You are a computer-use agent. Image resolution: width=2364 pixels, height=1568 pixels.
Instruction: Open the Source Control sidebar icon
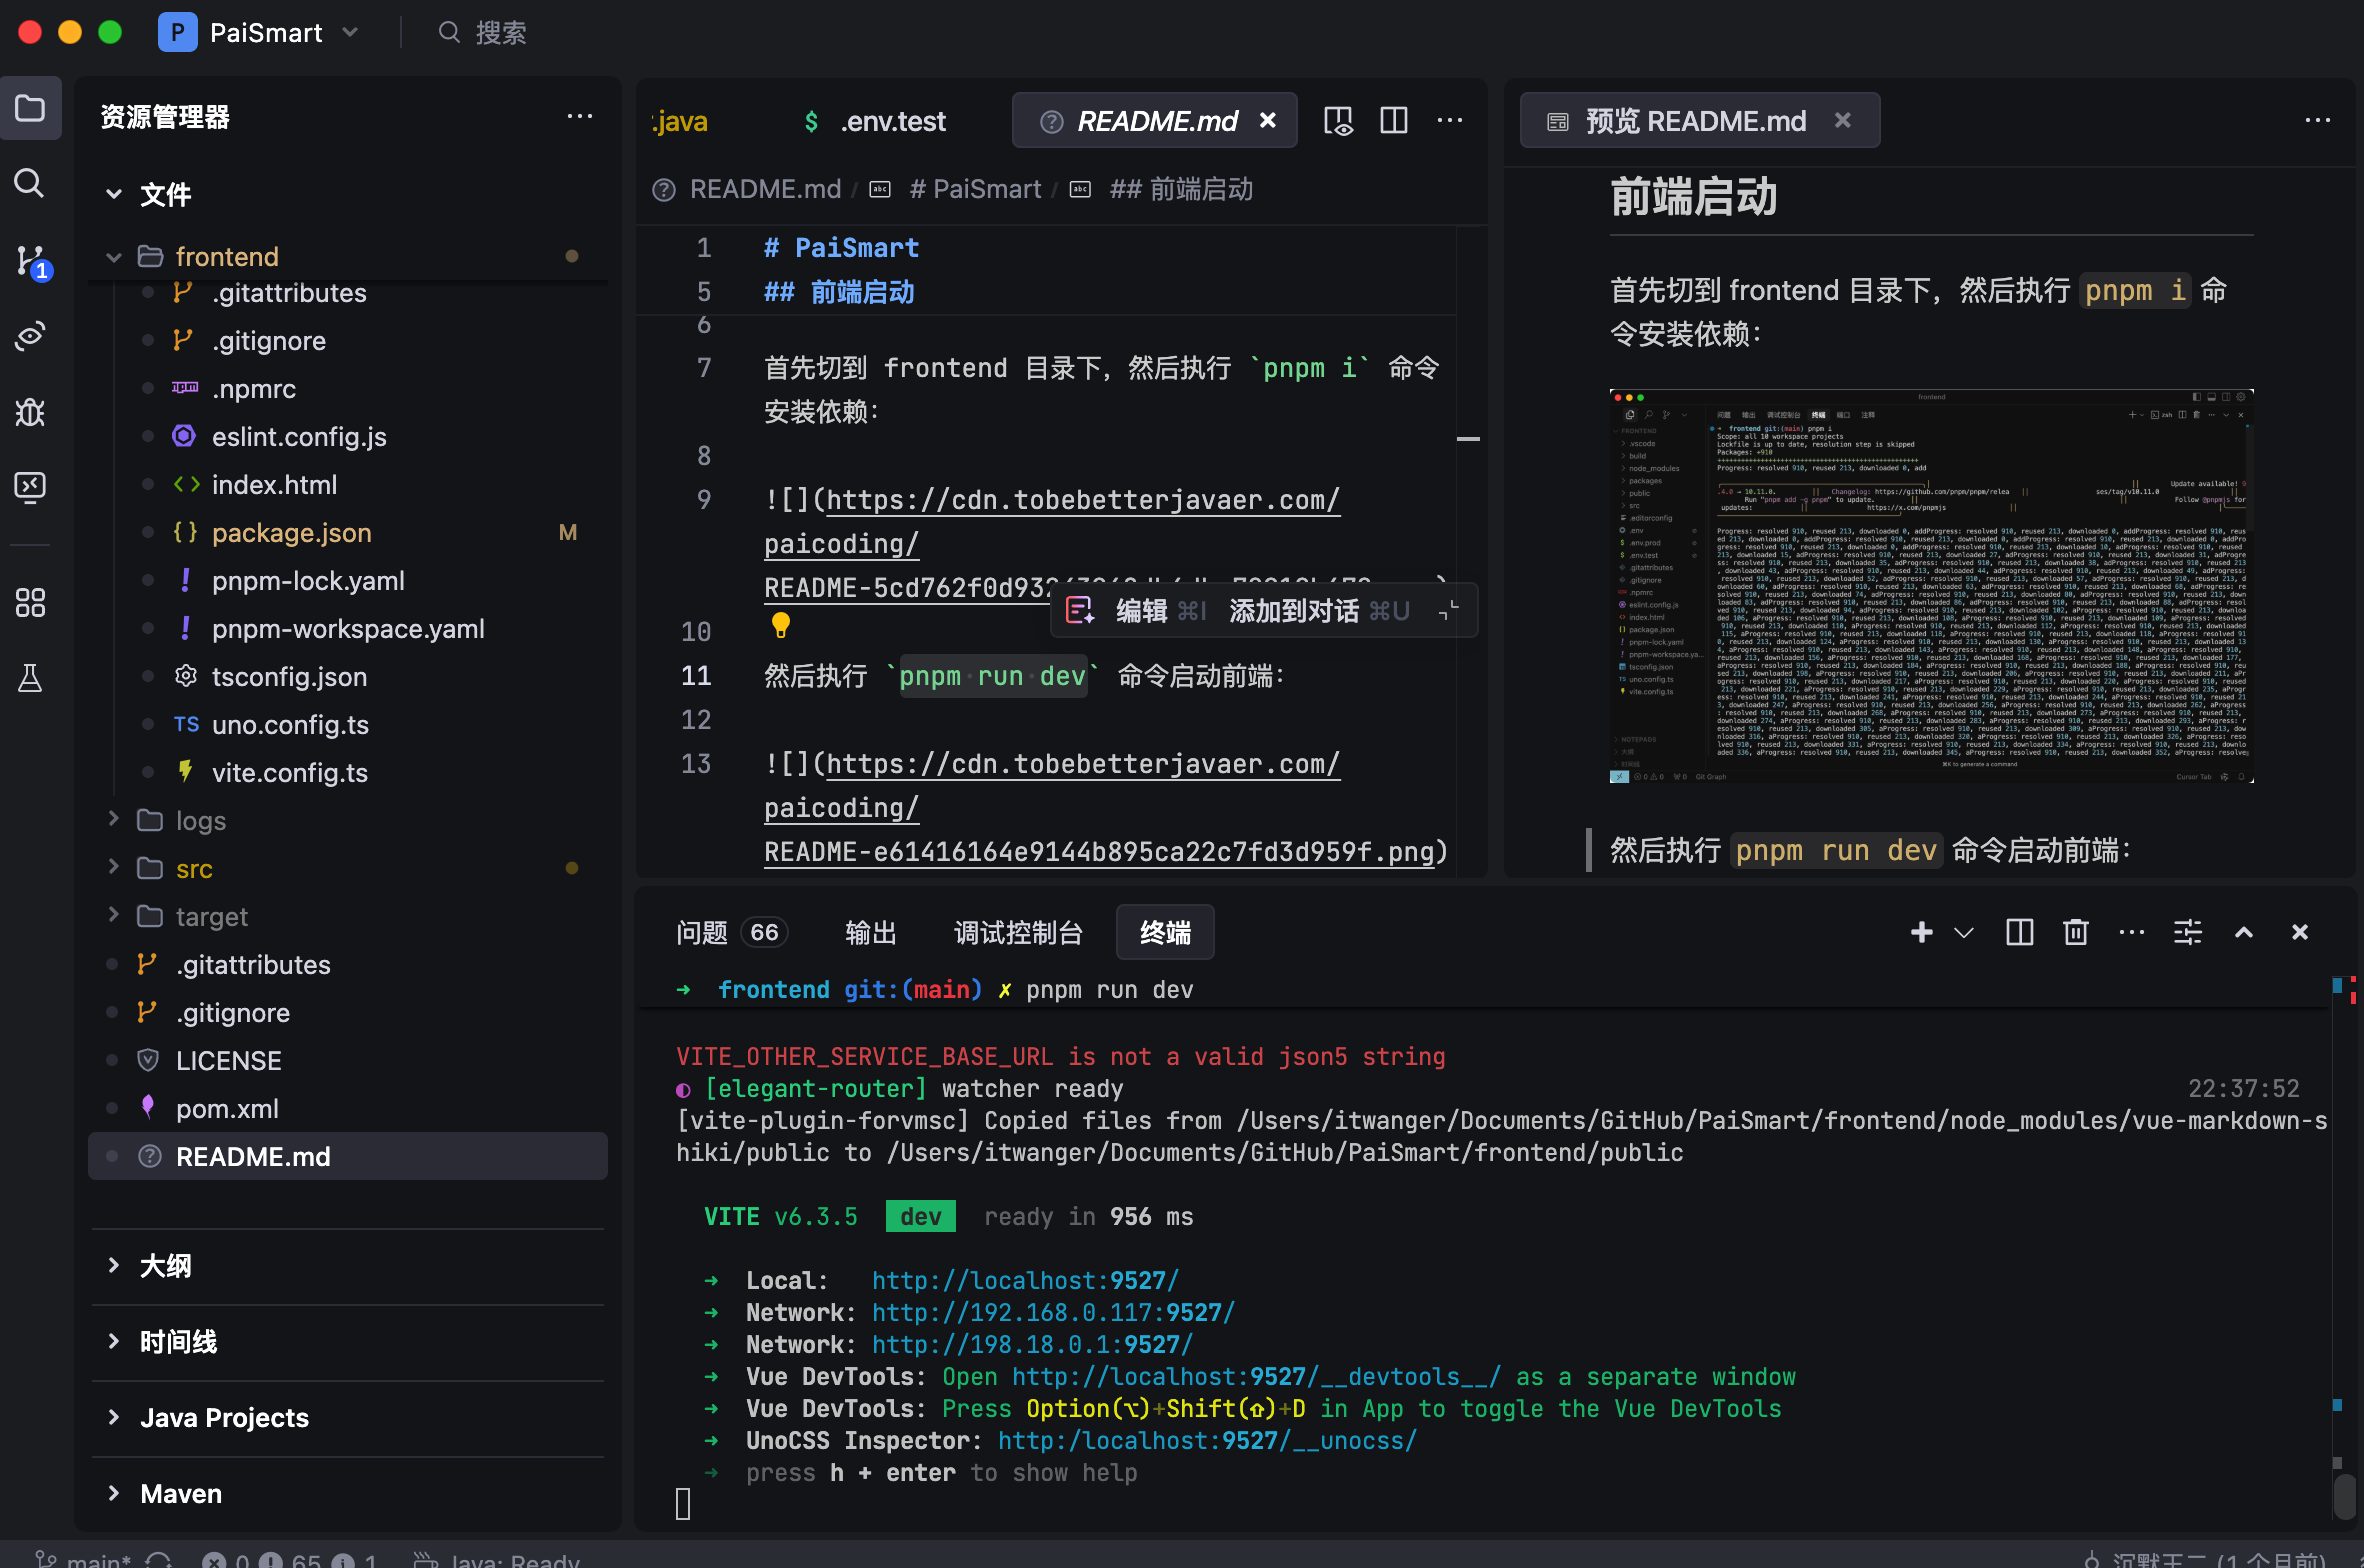point(30,260)
